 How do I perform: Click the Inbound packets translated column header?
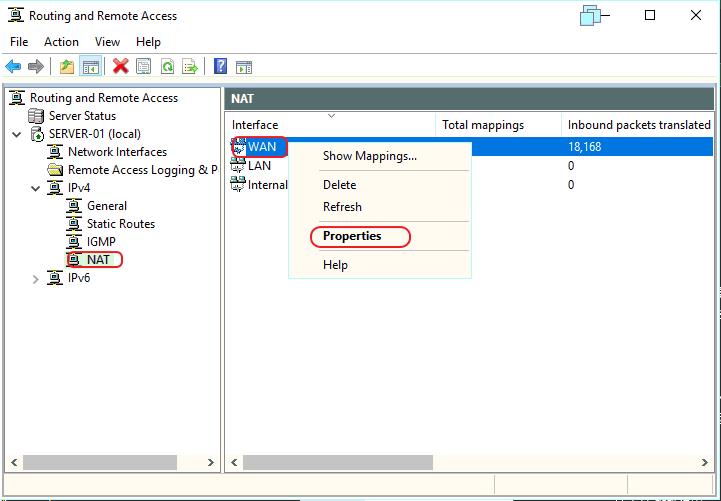point(638,125)
